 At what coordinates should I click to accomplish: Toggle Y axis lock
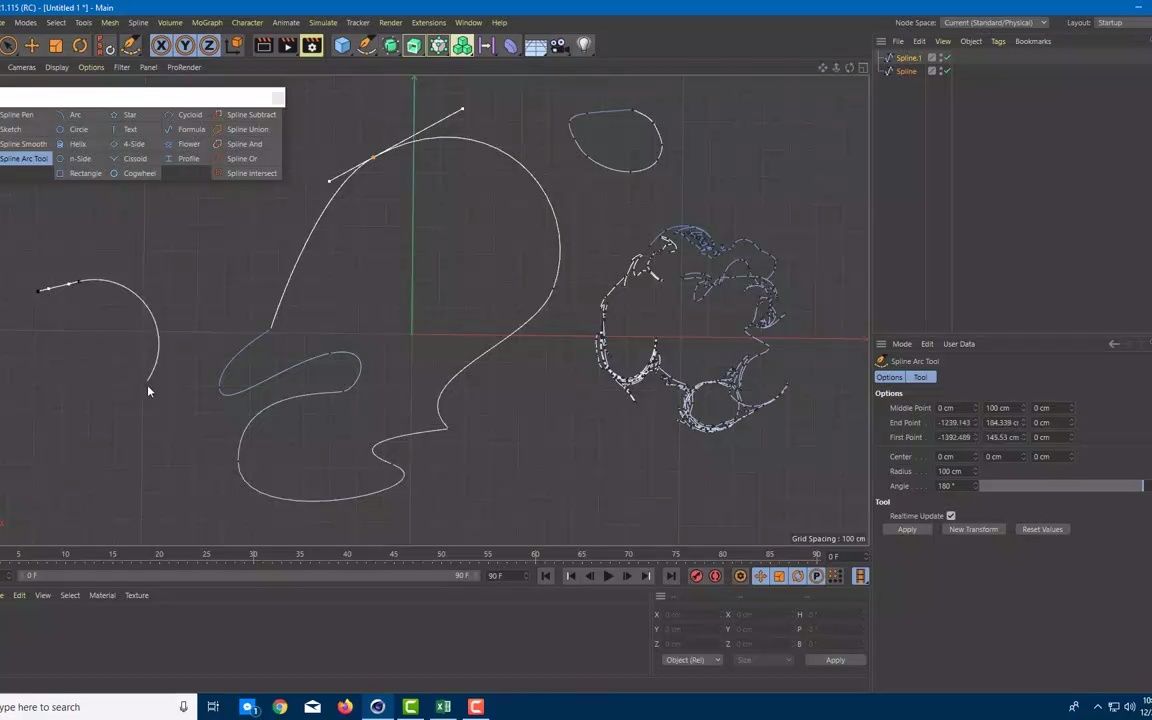click(x=185, y=46)
